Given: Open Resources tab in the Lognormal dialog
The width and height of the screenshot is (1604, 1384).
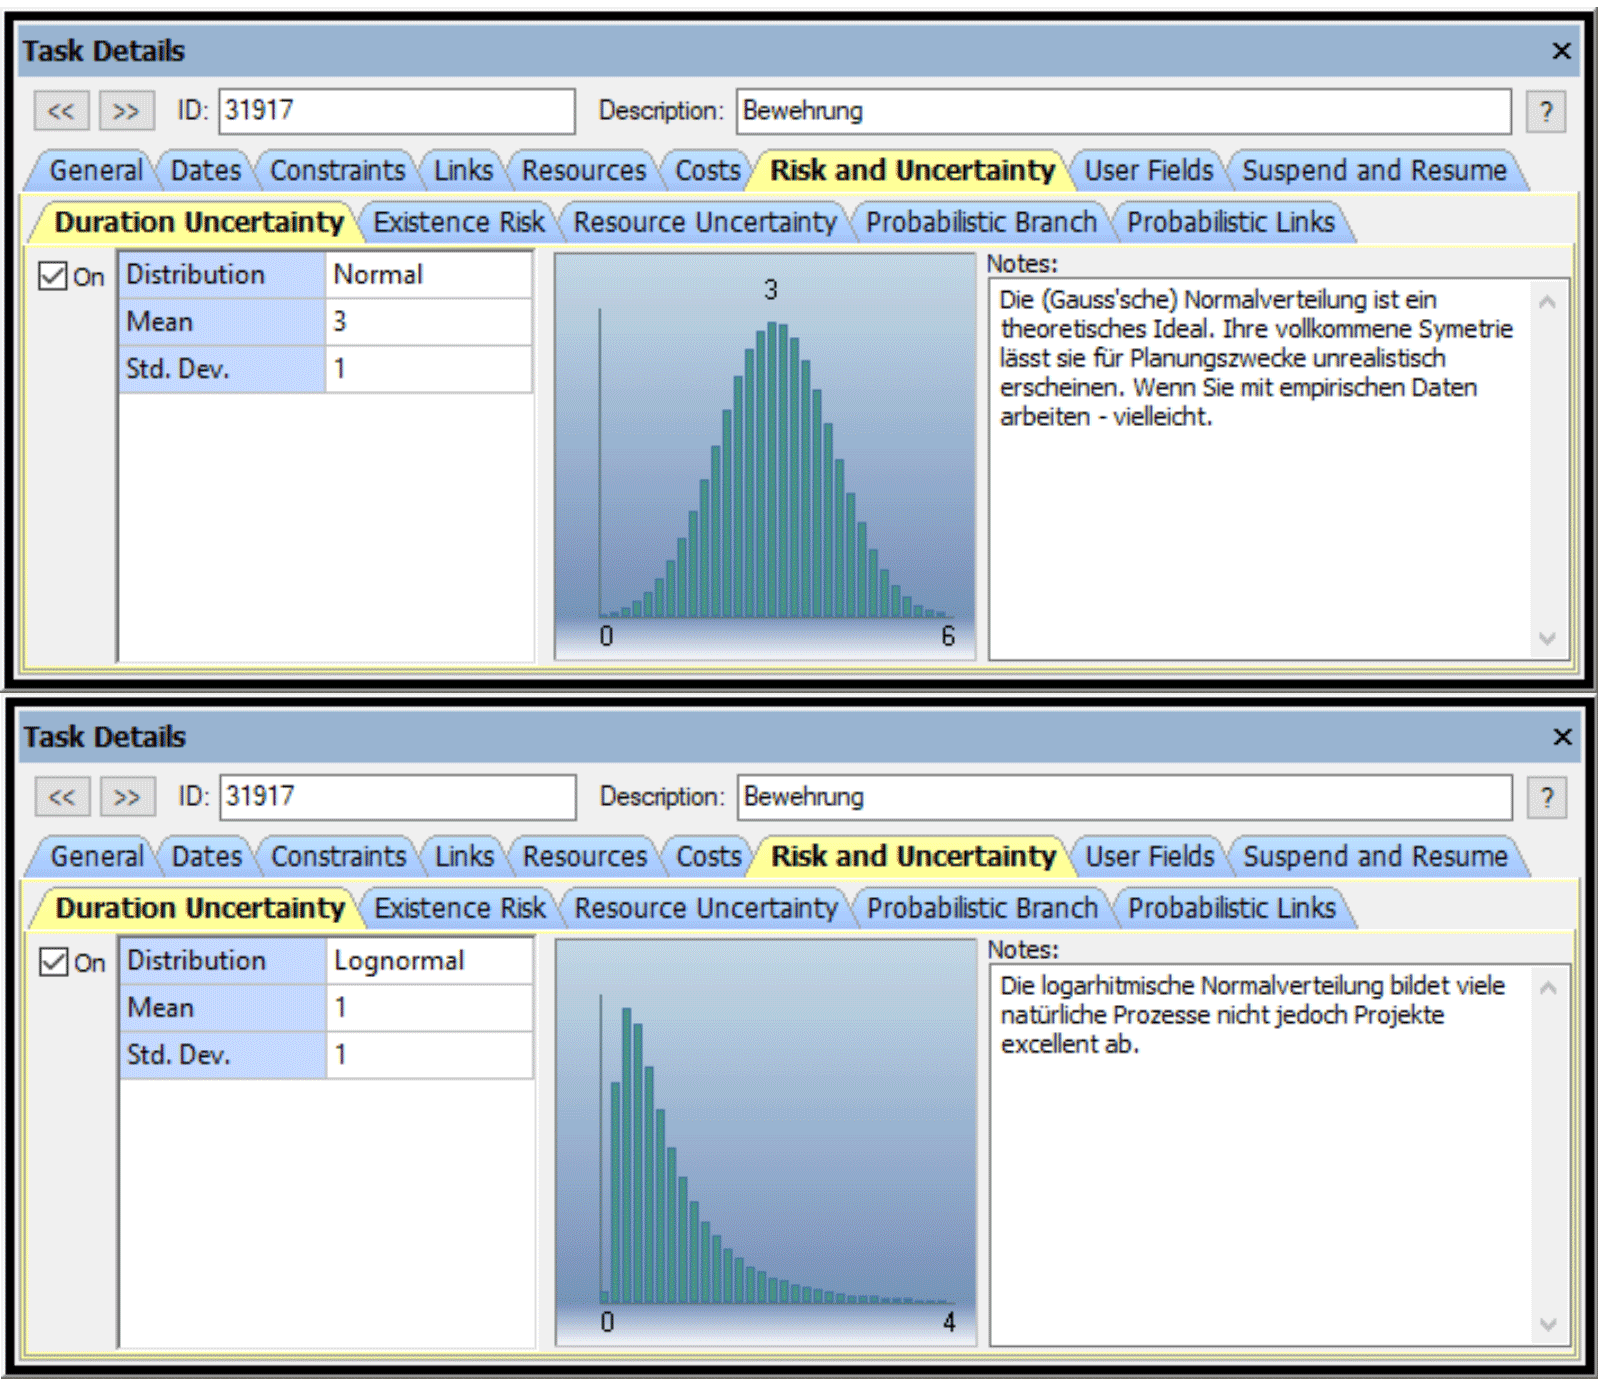Looking at the screenshot, I should [585, 857].
